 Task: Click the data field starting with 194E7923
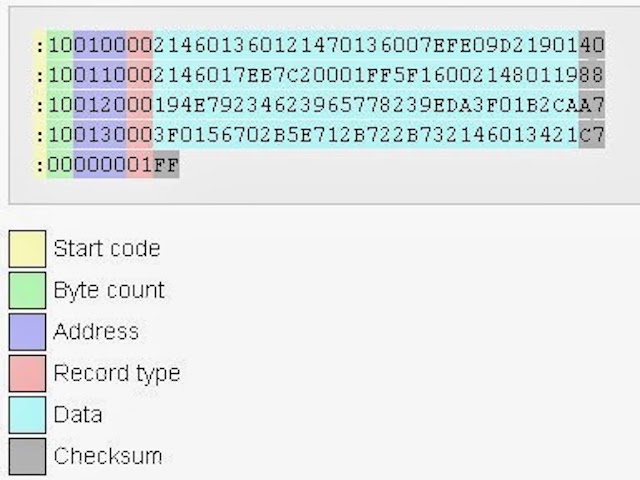click(366, 105)
